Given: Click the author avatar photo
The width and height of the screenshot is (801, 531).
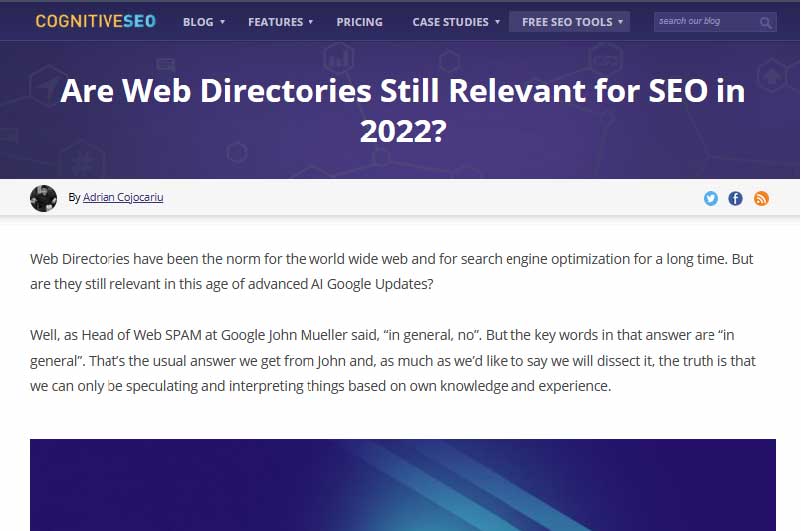Looking at the screenshot, I should pos(43,198).
